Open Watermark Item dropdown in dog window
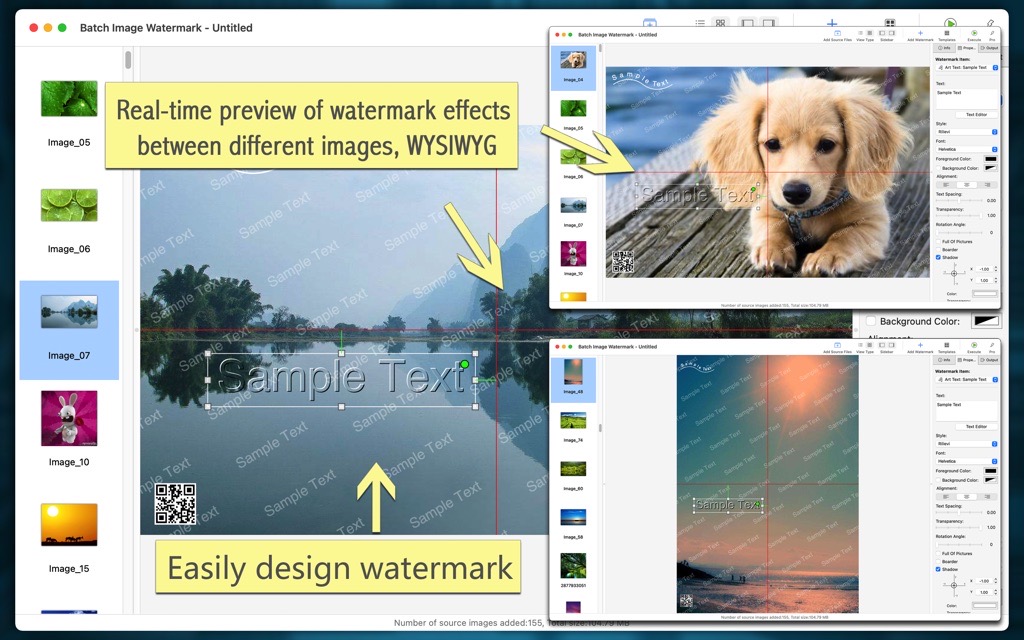The height and width of the screenshot is (640, 1024). coord(967,67)
